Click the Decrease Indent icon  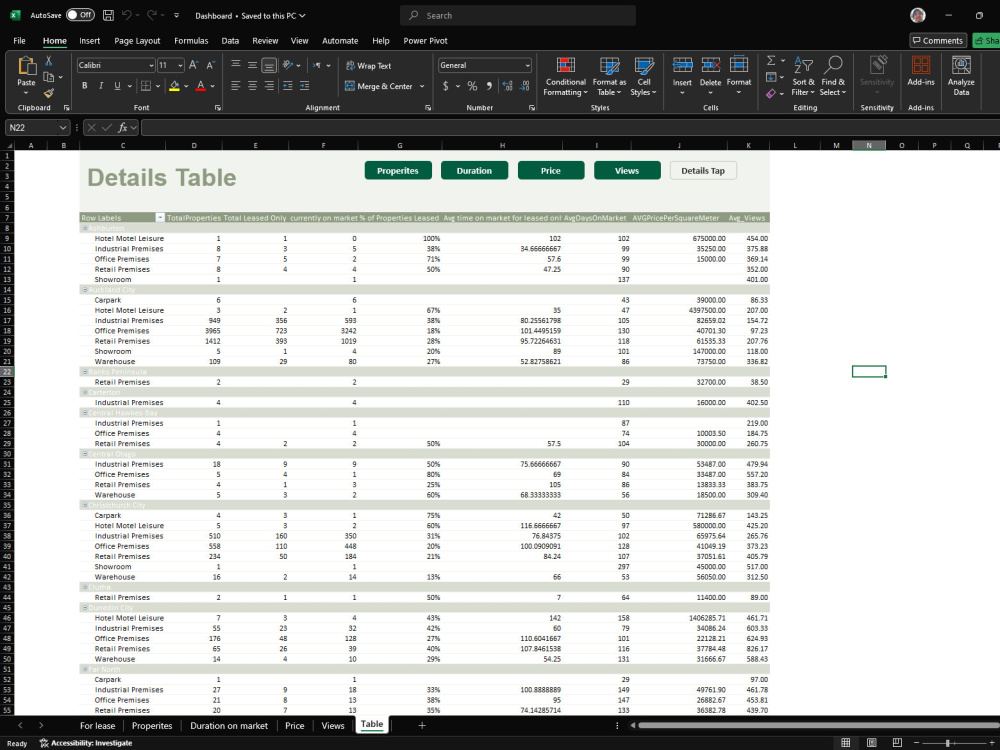pos(288,85)
